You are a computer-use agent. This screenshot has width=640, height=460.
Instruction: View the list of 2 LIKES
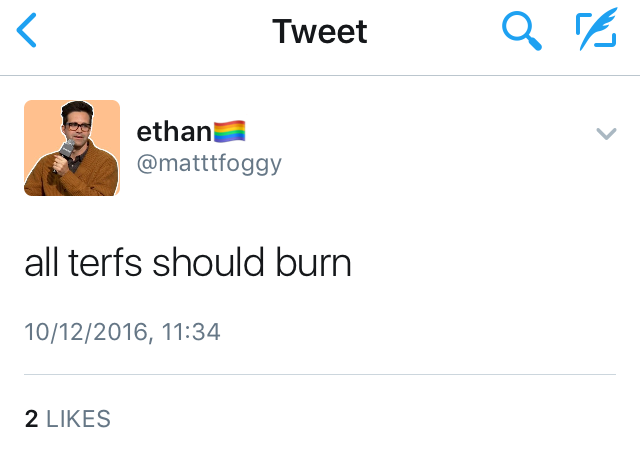[x=68, y=419]
